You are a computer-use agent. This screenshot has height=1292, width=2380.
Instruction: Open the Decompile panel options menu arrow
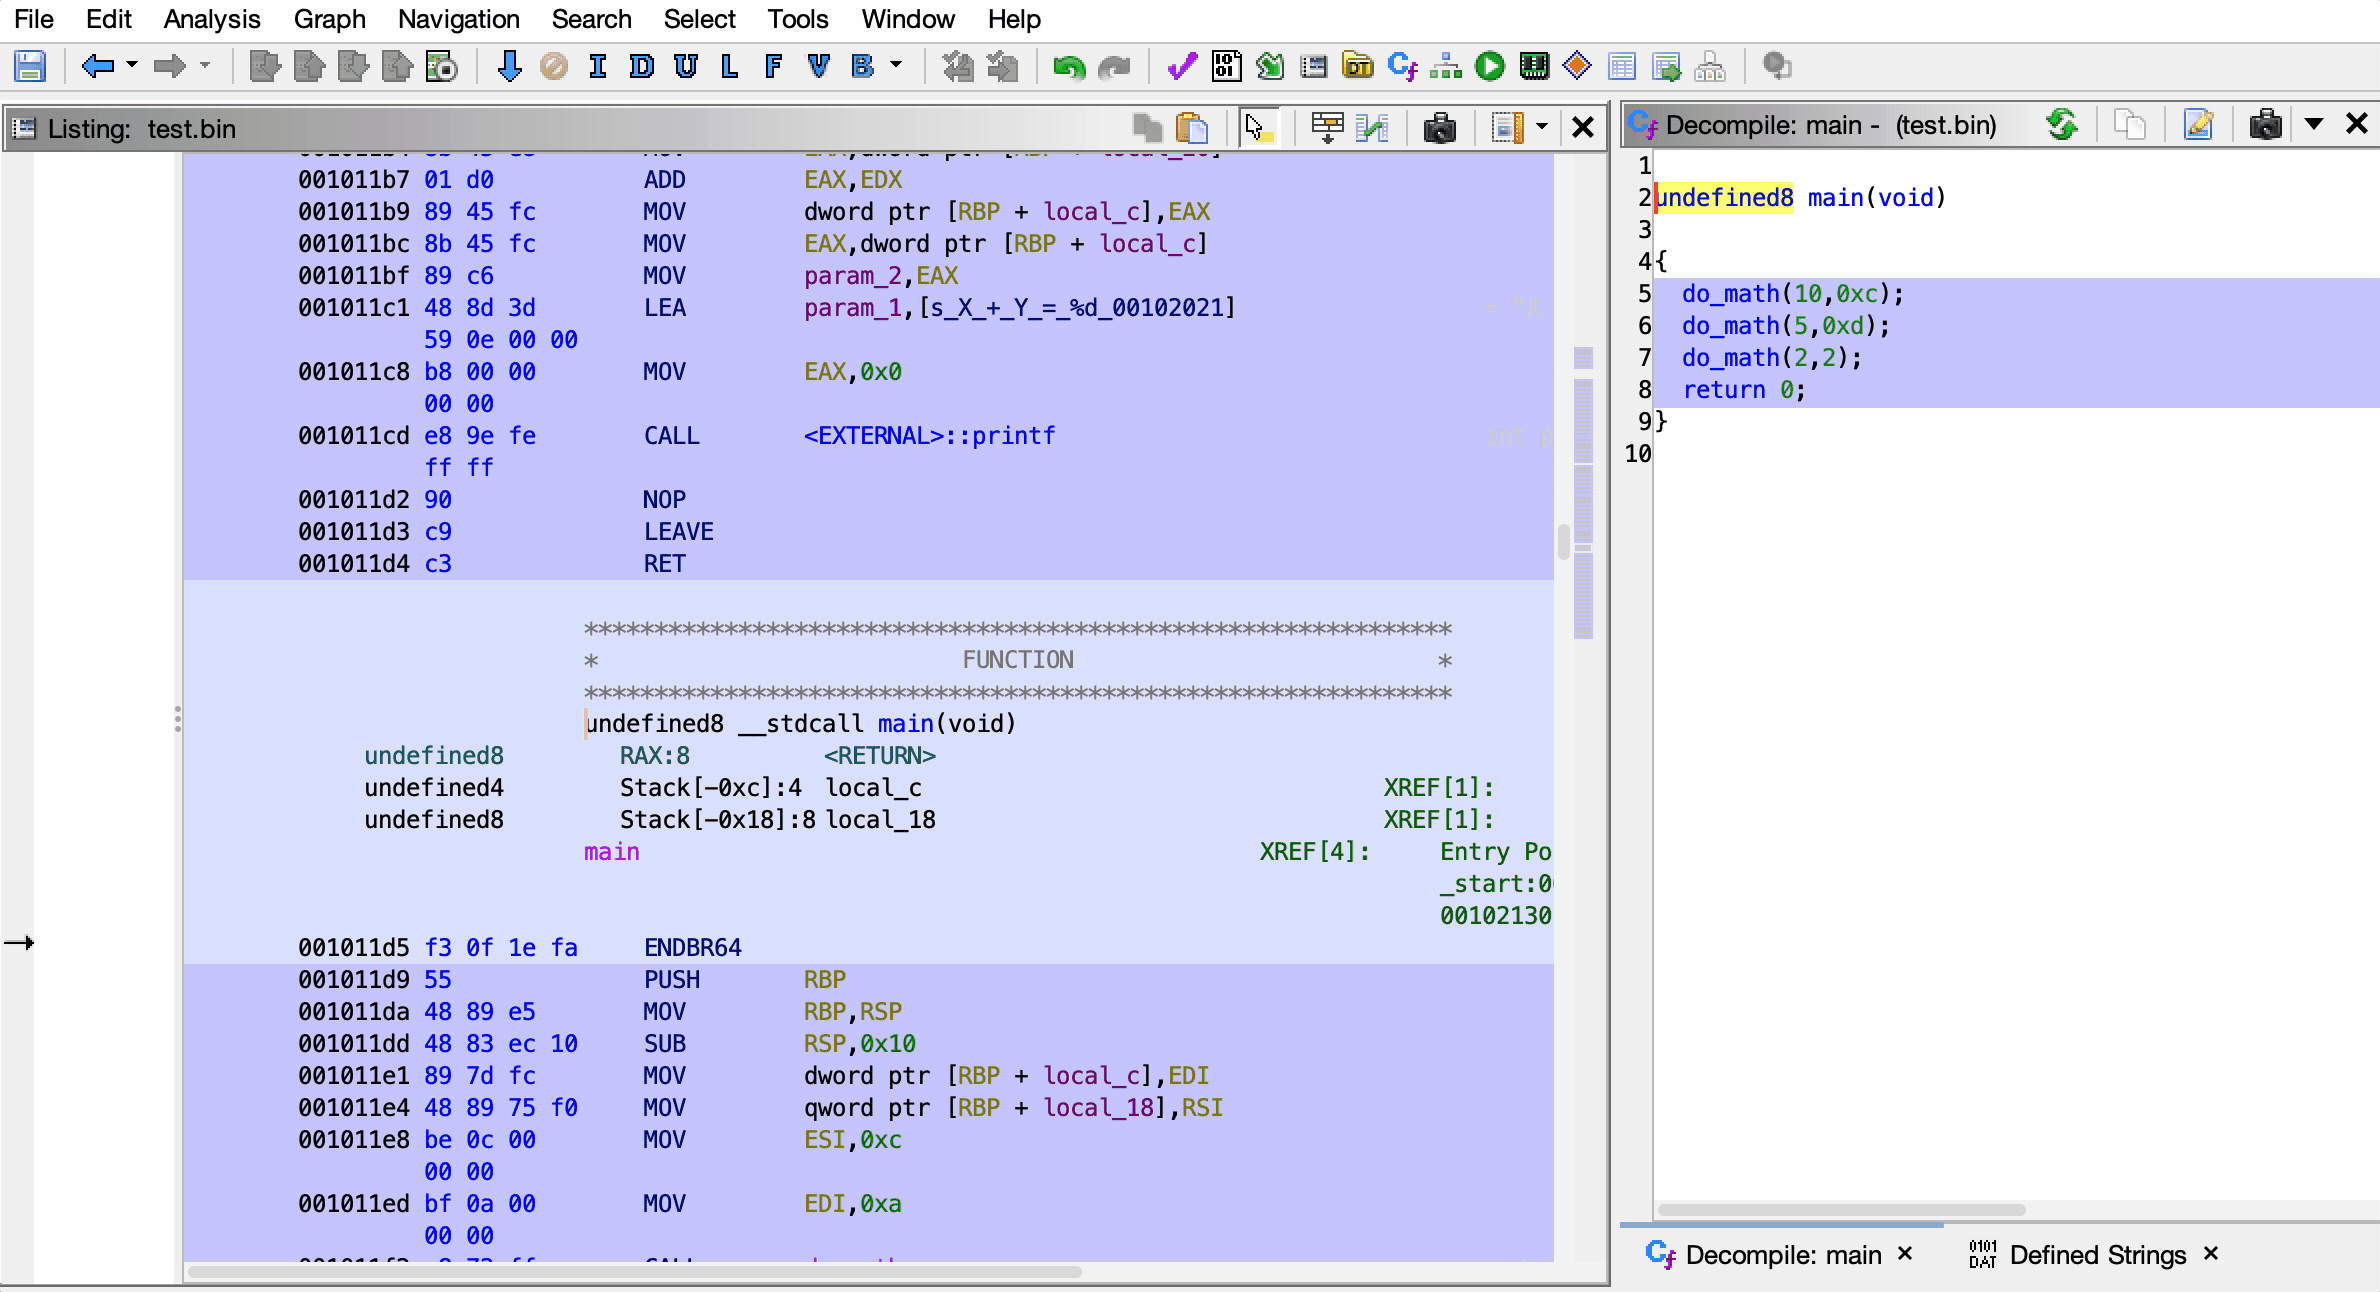click(x=2313, y=125)
